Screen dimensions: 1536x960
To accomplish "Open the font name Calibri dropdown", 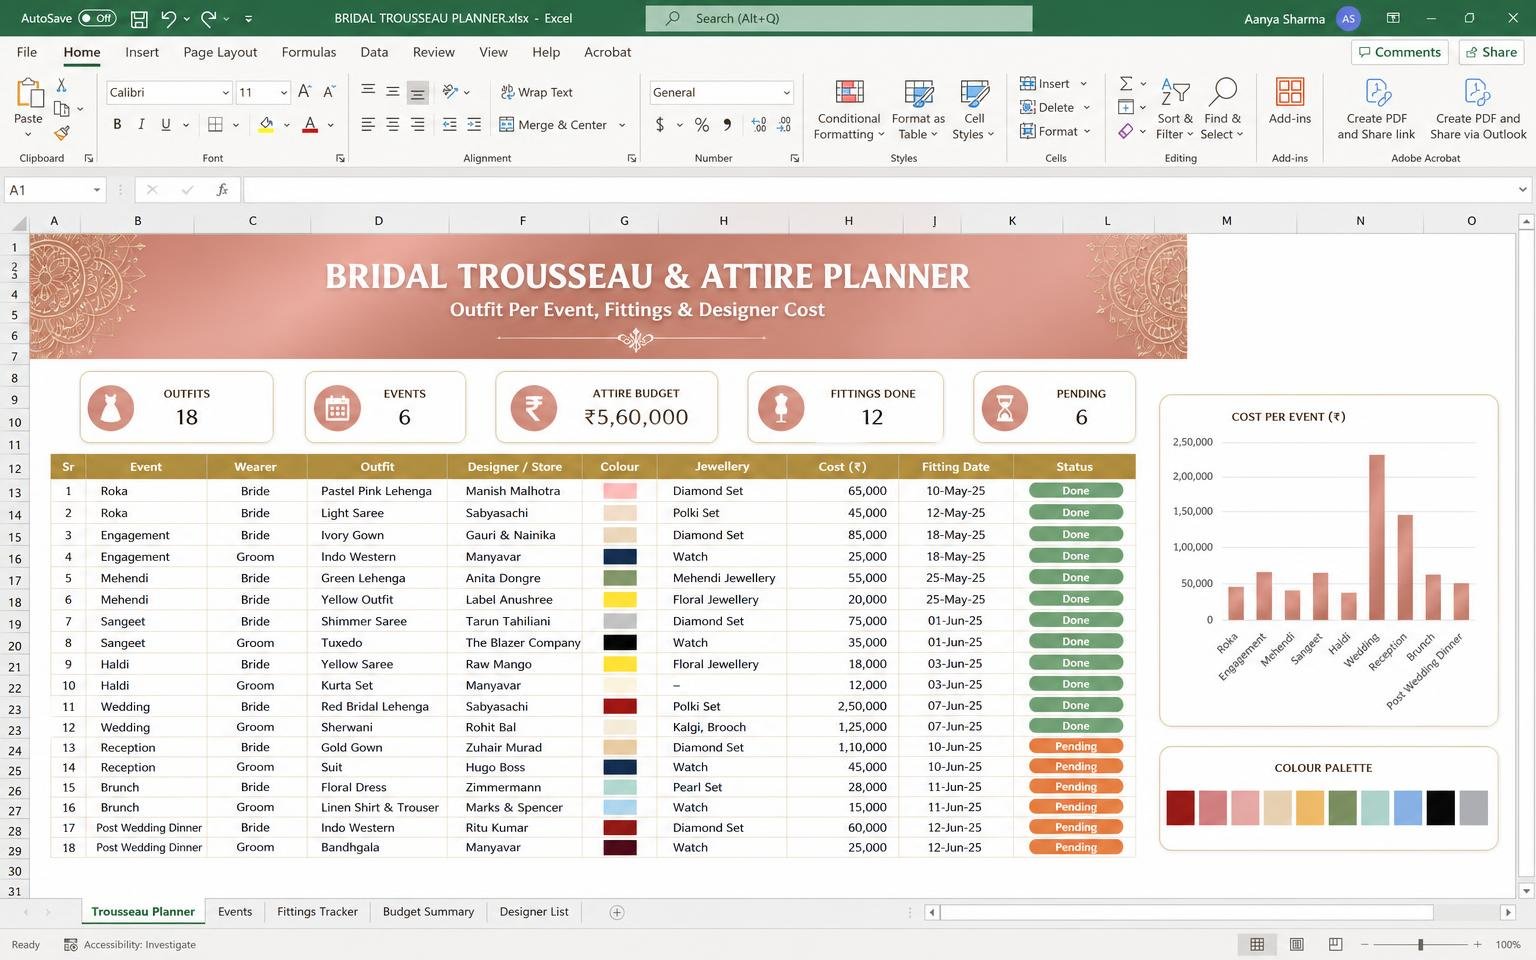I will tap(226, 92).
